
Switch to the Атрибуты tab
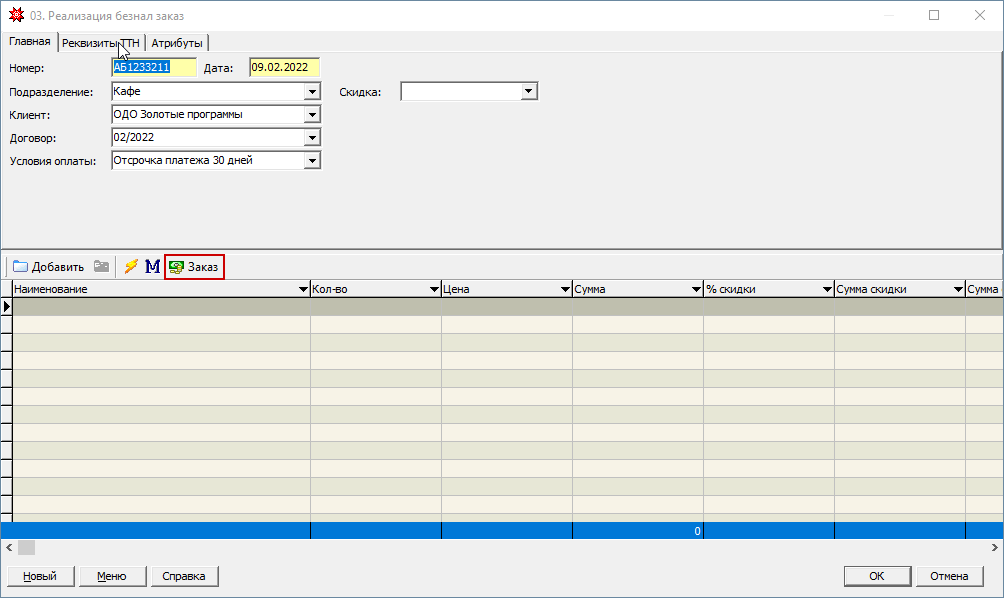[x=177, y=43]
